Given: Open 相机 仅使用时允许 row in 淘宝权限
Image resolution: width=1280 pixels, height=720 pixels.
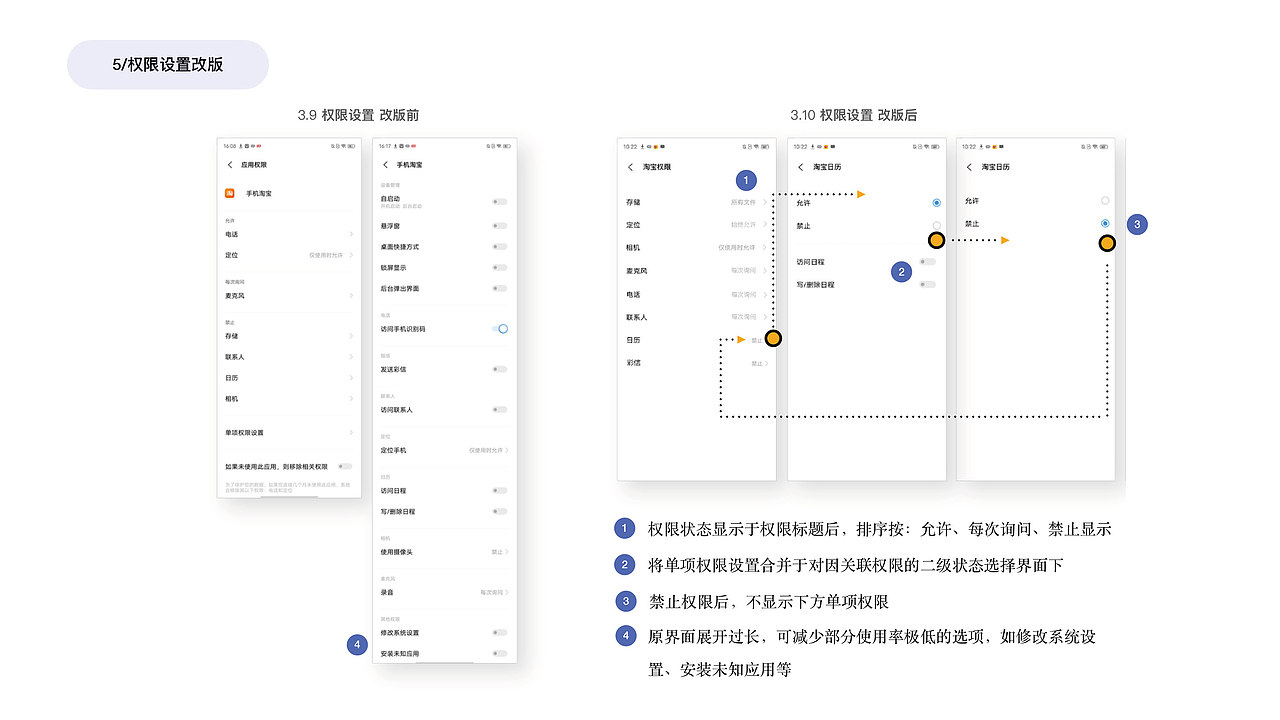Looking at the screenshot, I should pyautogui.click(x=697, y=247).
